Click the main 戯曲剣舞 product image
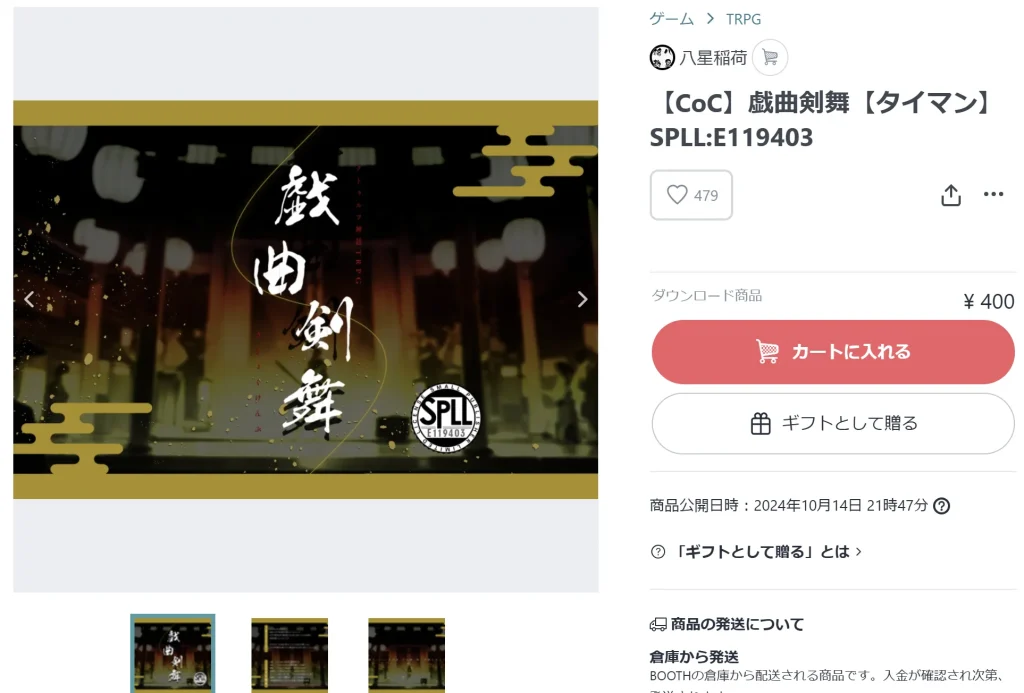The image size is (1024, 693). click(306, 299)
